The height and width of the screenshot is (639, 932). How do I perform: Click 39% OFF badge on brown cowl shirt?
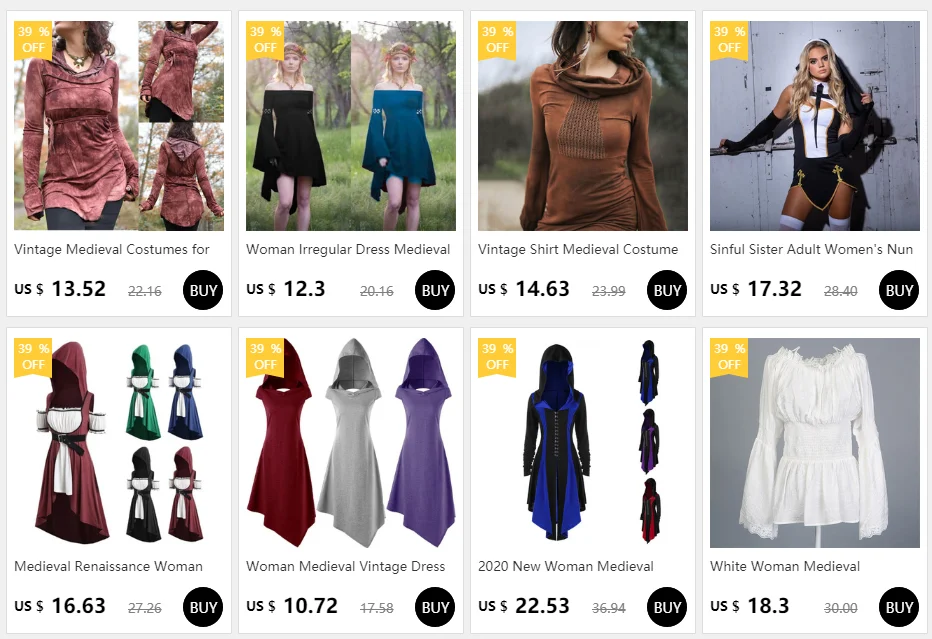click(x=497, y=40)
